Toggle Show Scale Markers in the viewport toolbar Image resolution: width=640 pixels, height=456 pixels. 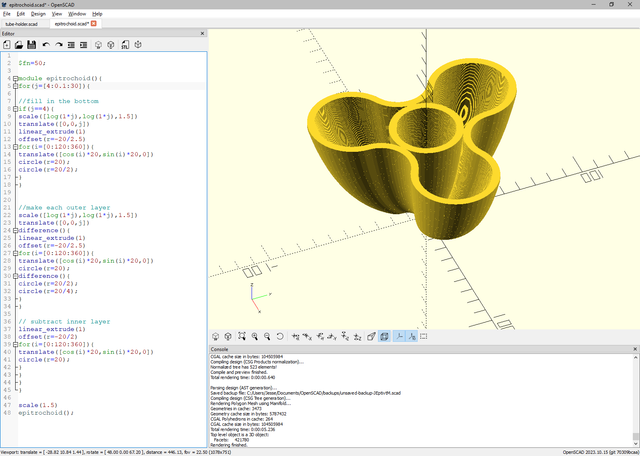[x=411, y=336]
